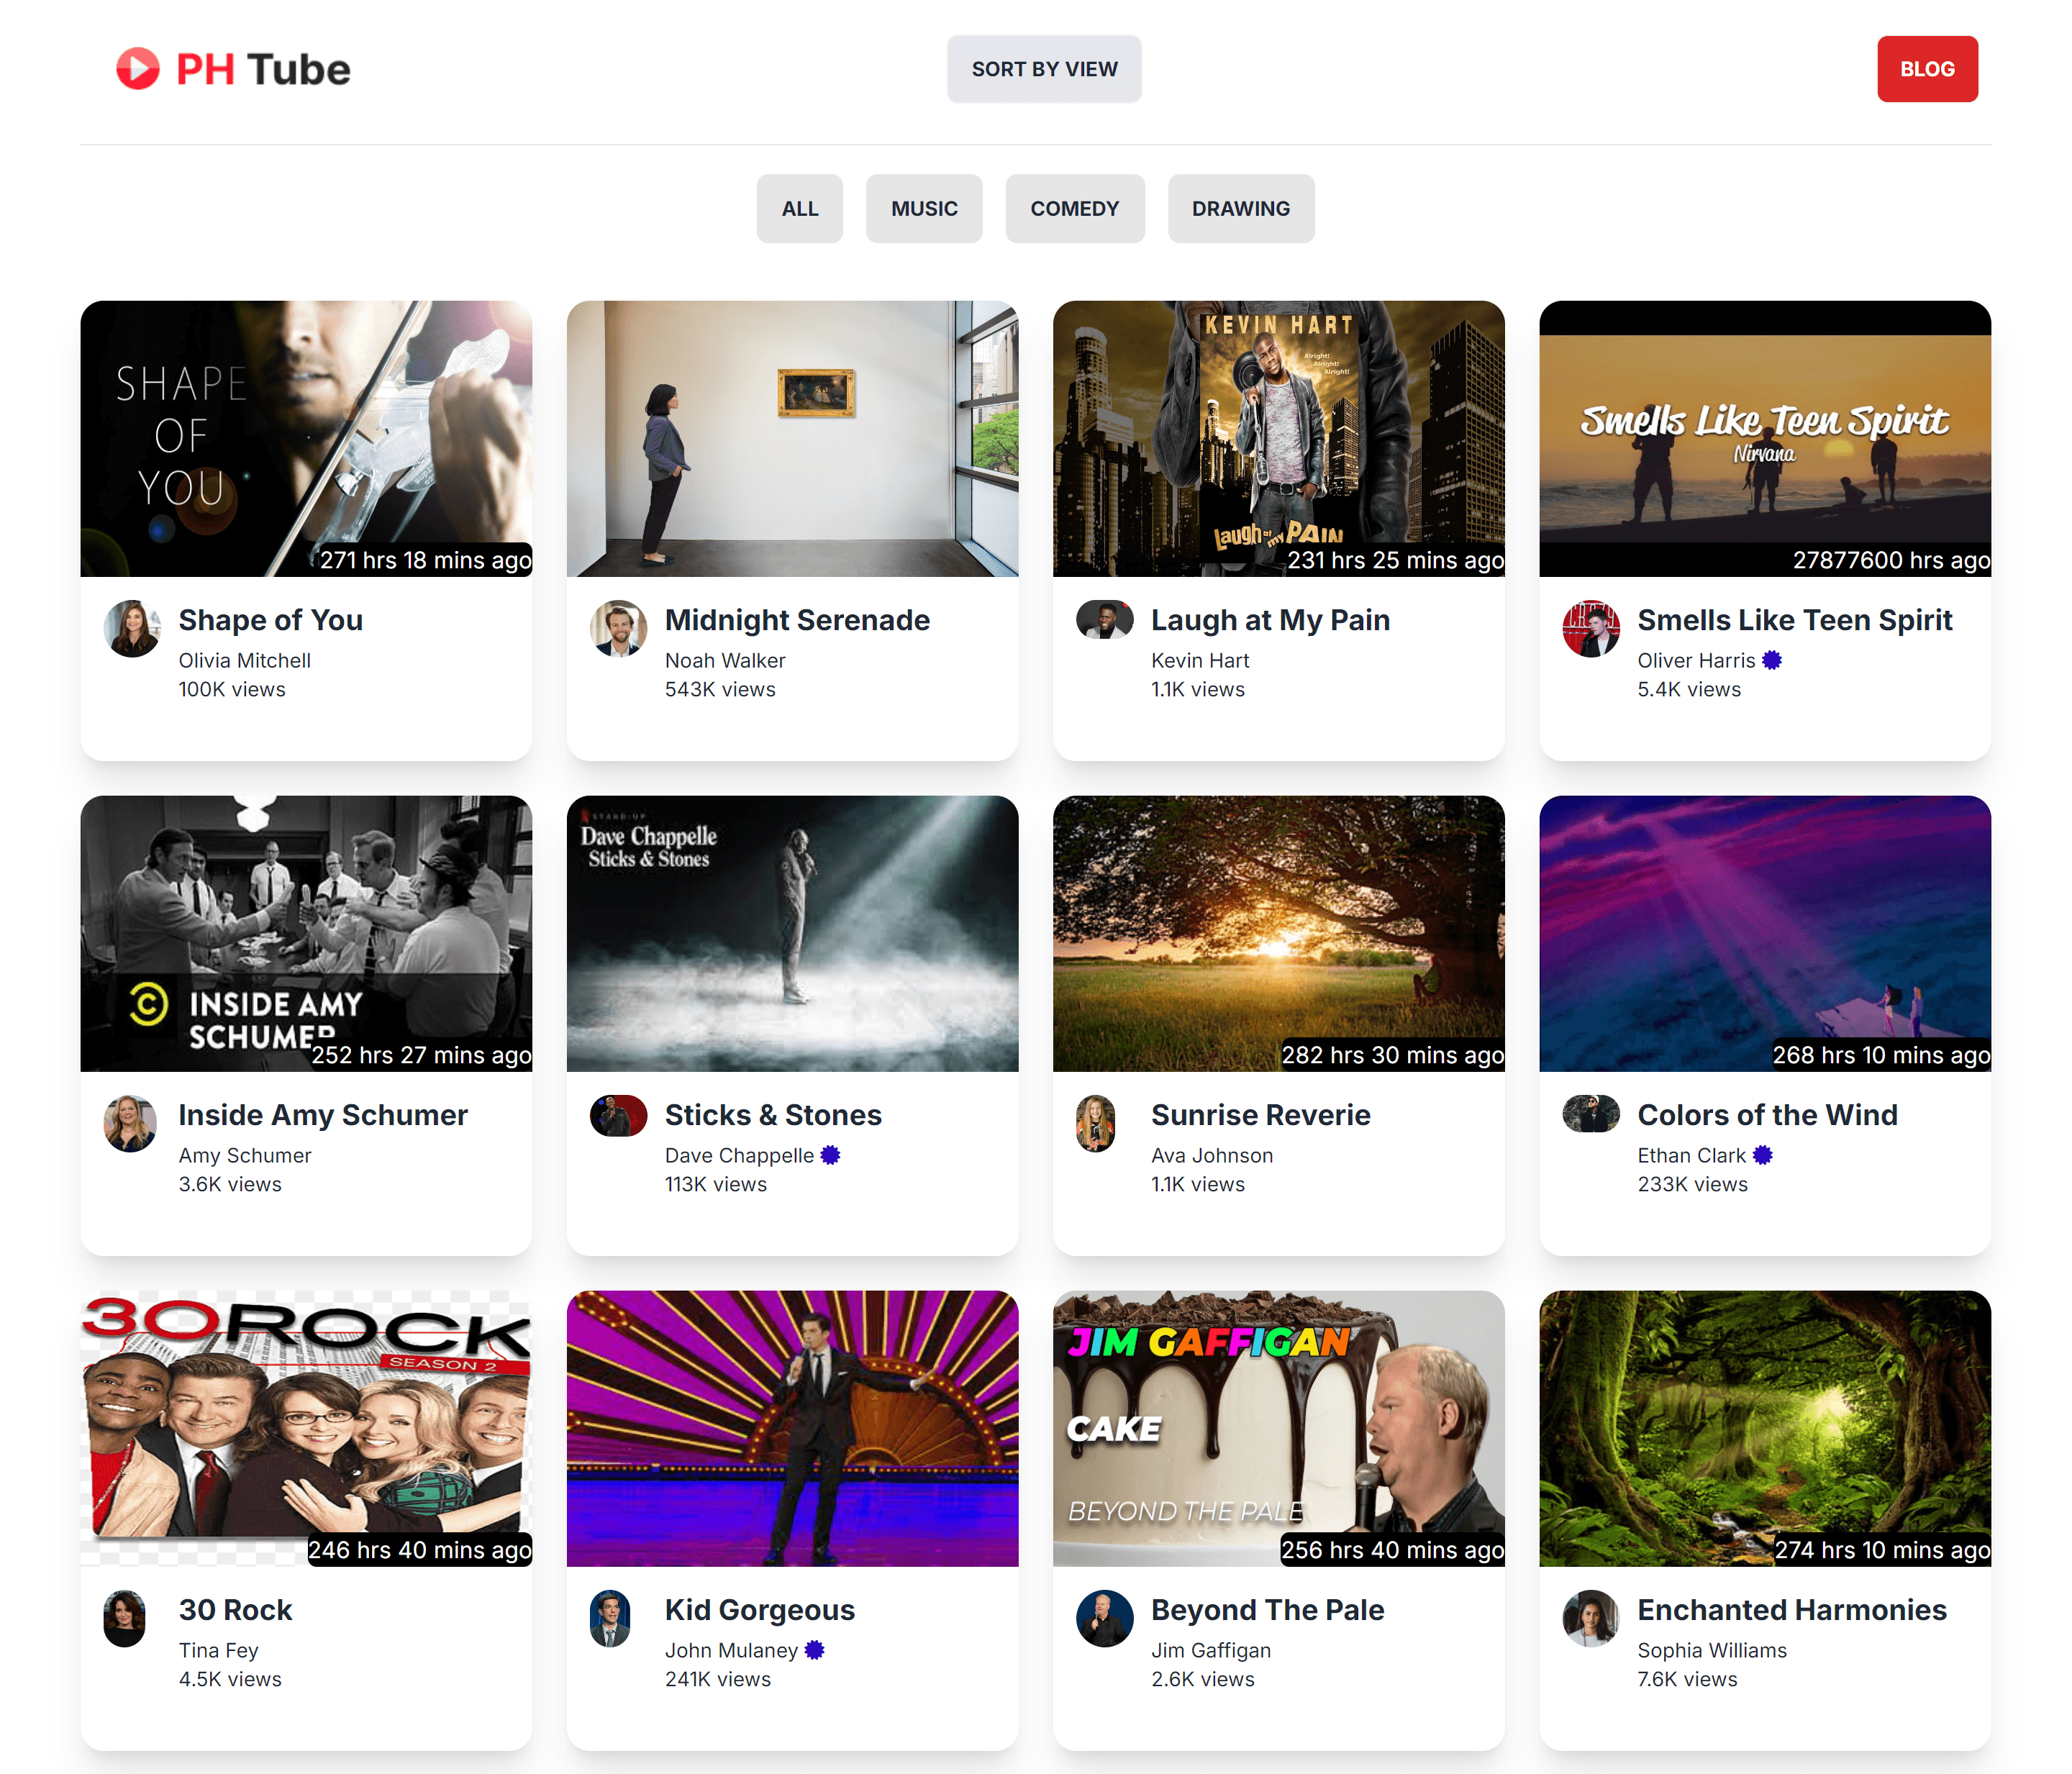Click the PH Tube play logo icon
The height and width of the screenshot is (1774, 2072).
pyautogui.click(x=138, y=69)
